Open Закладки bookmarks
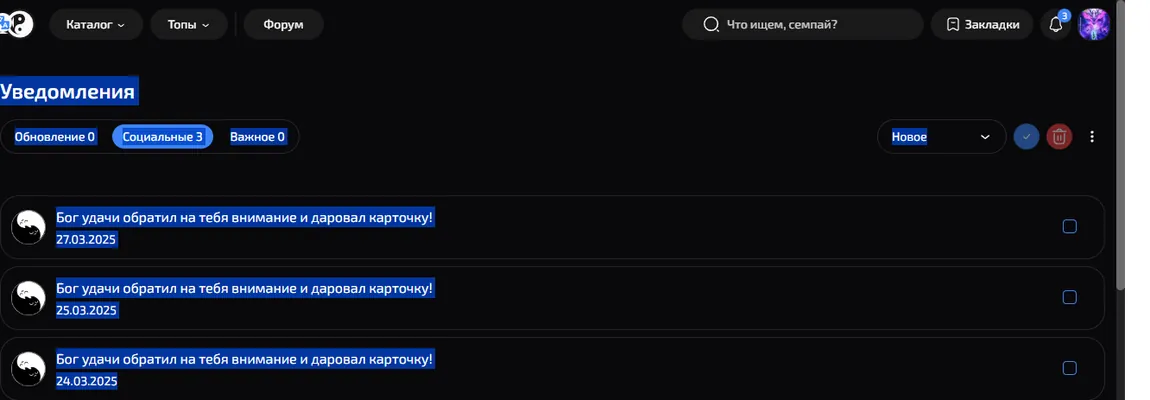The height and width of the screenshot is (400, 1150). (x=982, y=24)
